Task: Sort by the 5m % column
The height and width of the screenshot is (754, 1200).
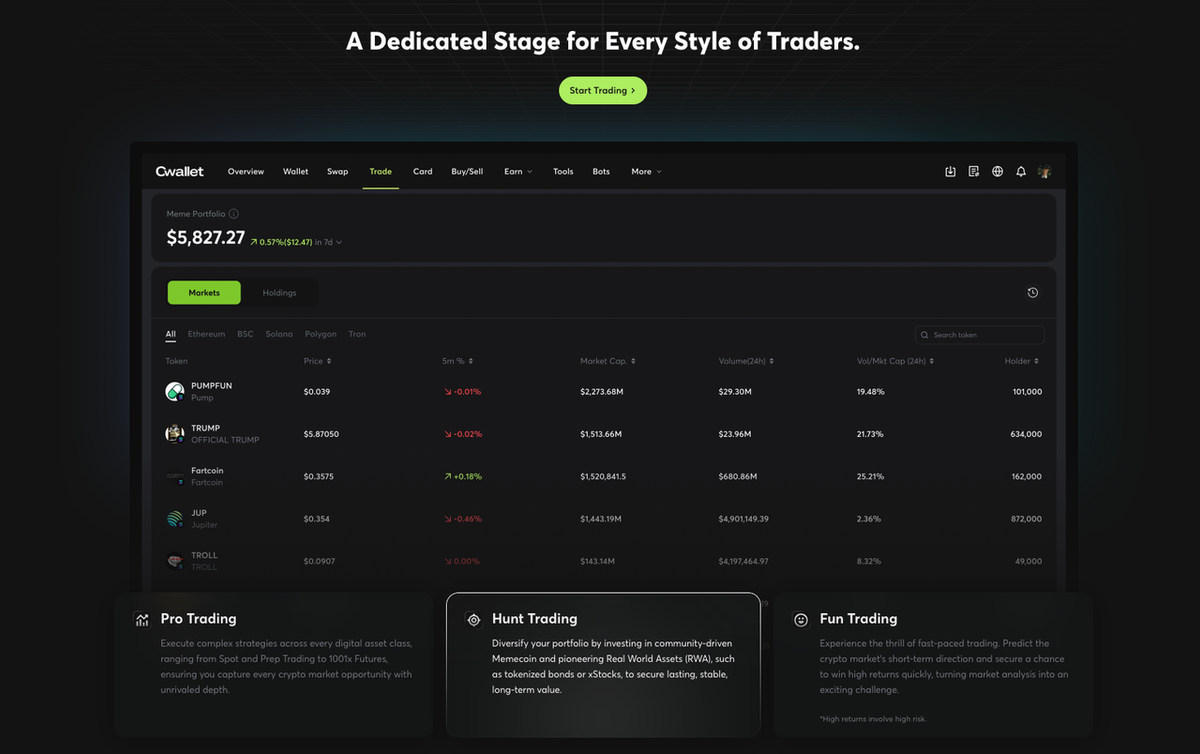Action: pyautogui.click(x=457, y=361)
